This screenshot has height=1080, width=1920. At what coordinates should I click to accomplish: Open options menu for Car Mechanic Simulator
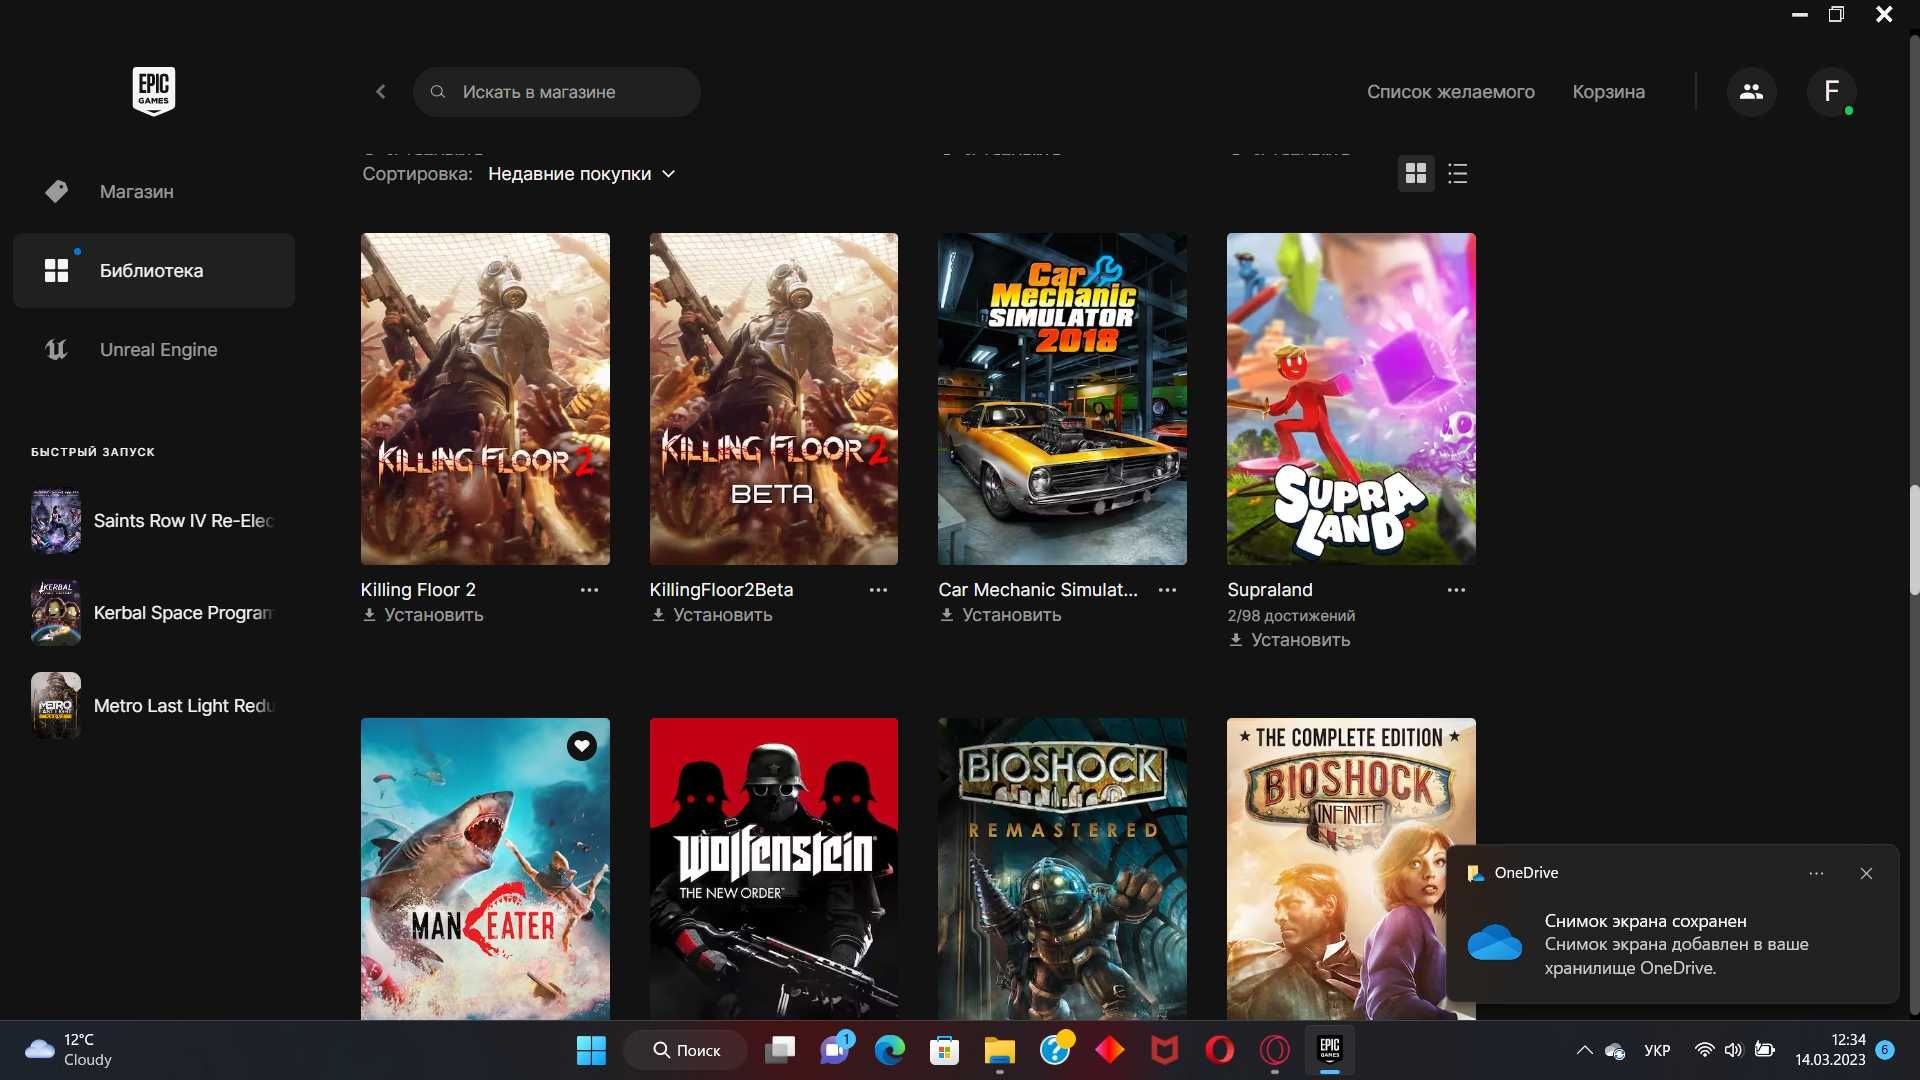coord(1167,590)
